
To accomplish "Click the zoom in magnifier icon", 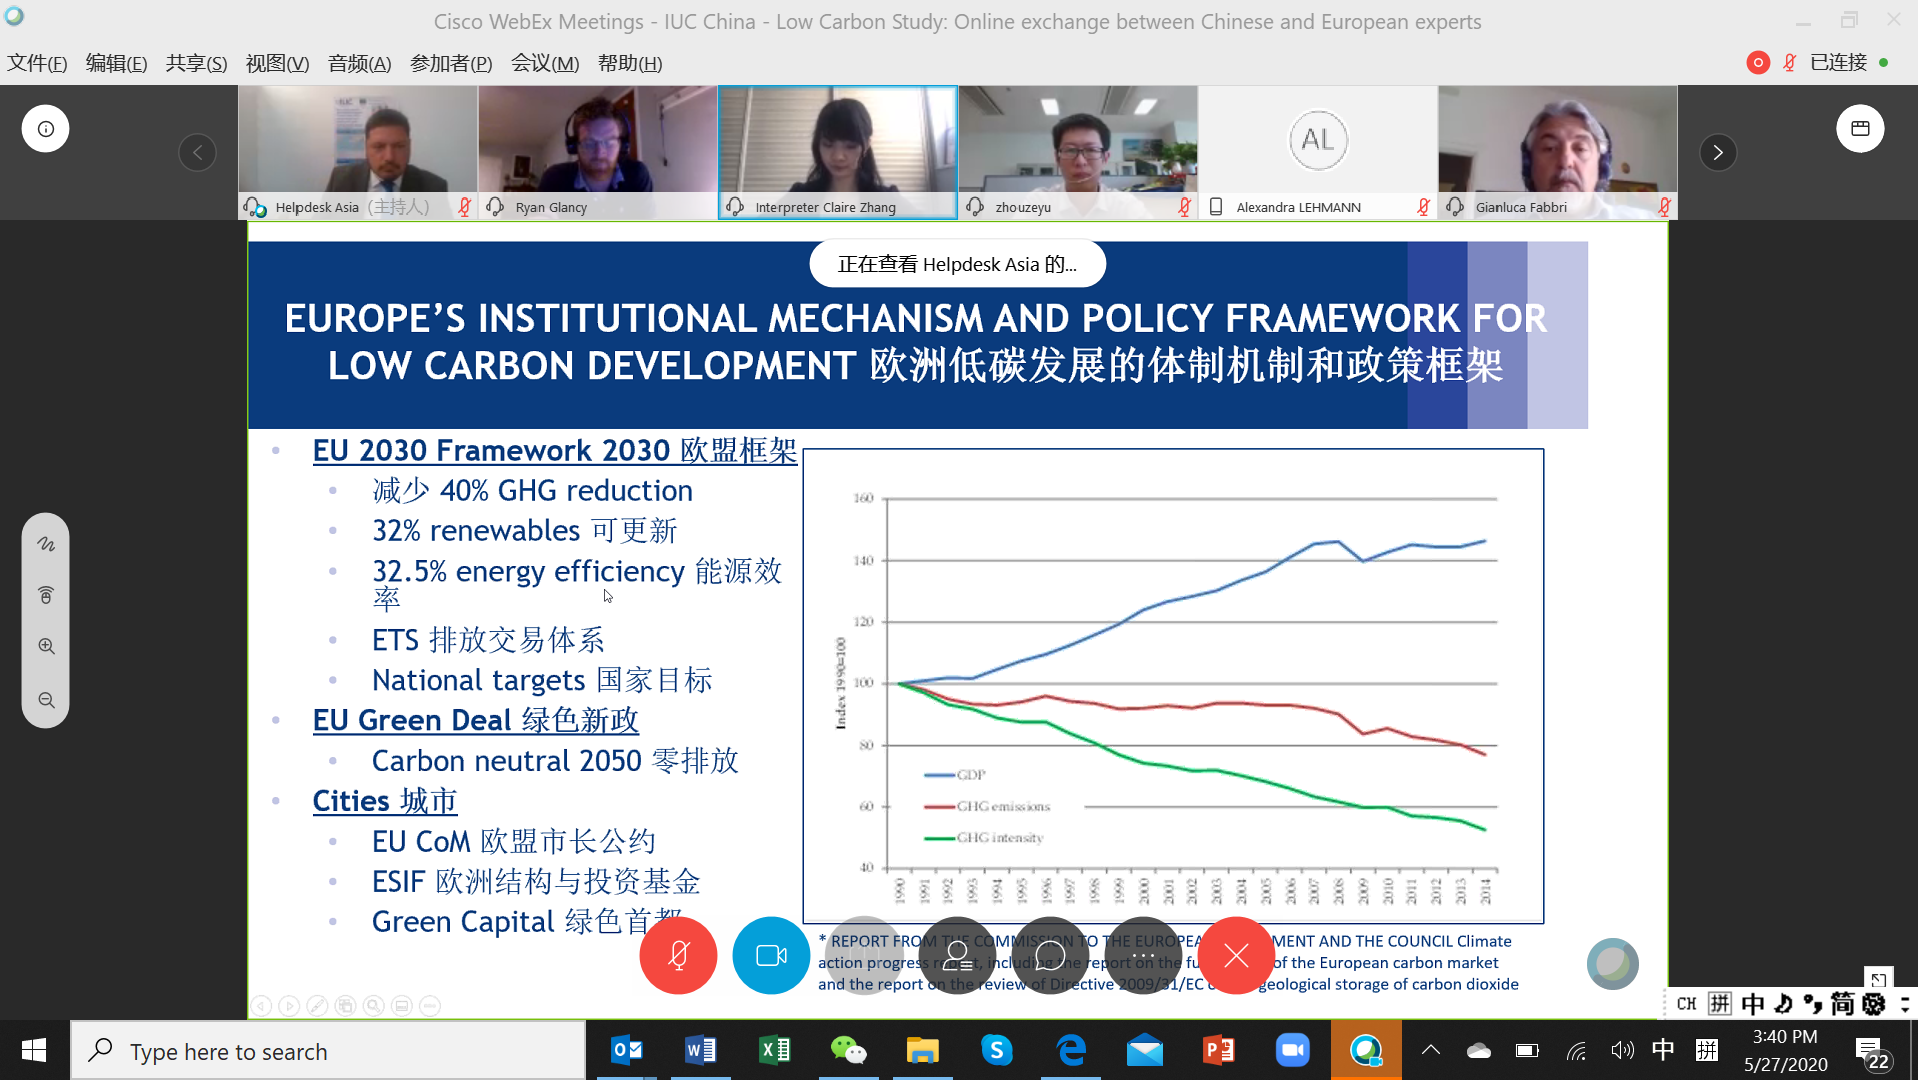I will 46,646.
